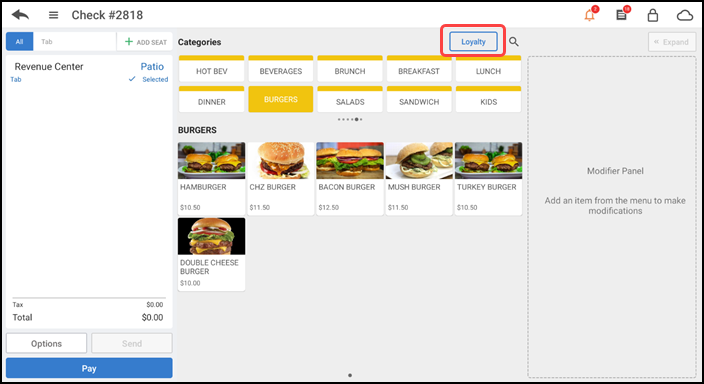Open the HOT BEV category
704x384 pixels.
click(211, 69)
